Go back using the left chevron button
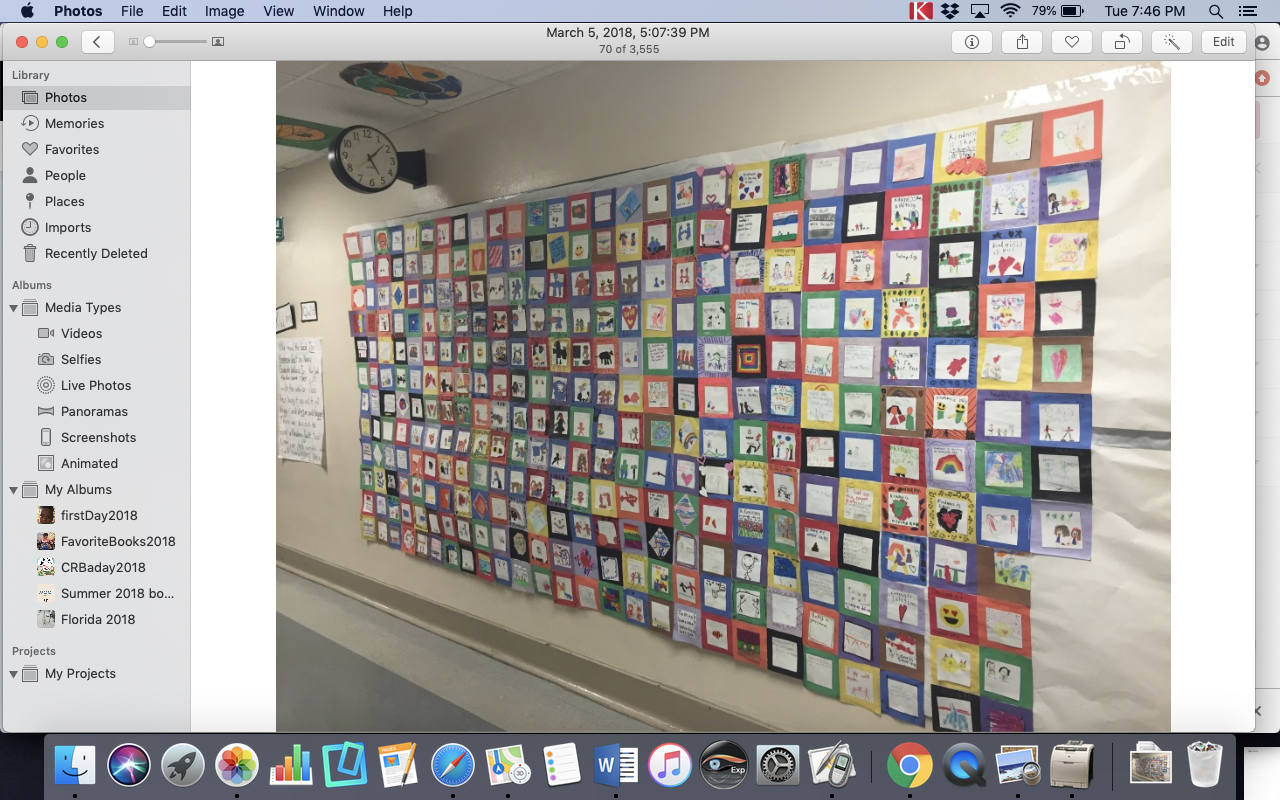Screen dimensions: 1280x800 (x=97, y=42)
